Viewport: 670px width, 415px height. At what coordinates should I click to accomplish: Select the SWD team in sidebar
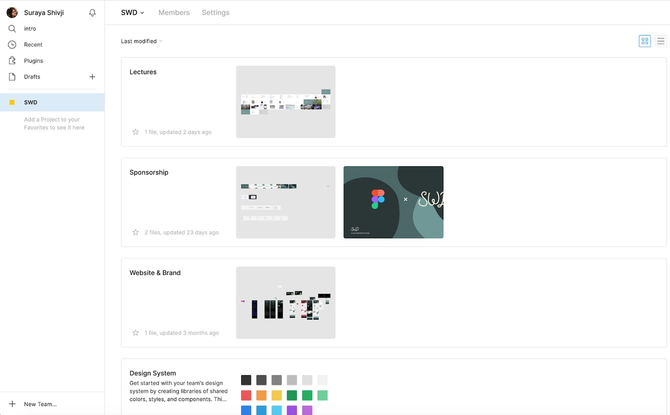tap(52, 102)
